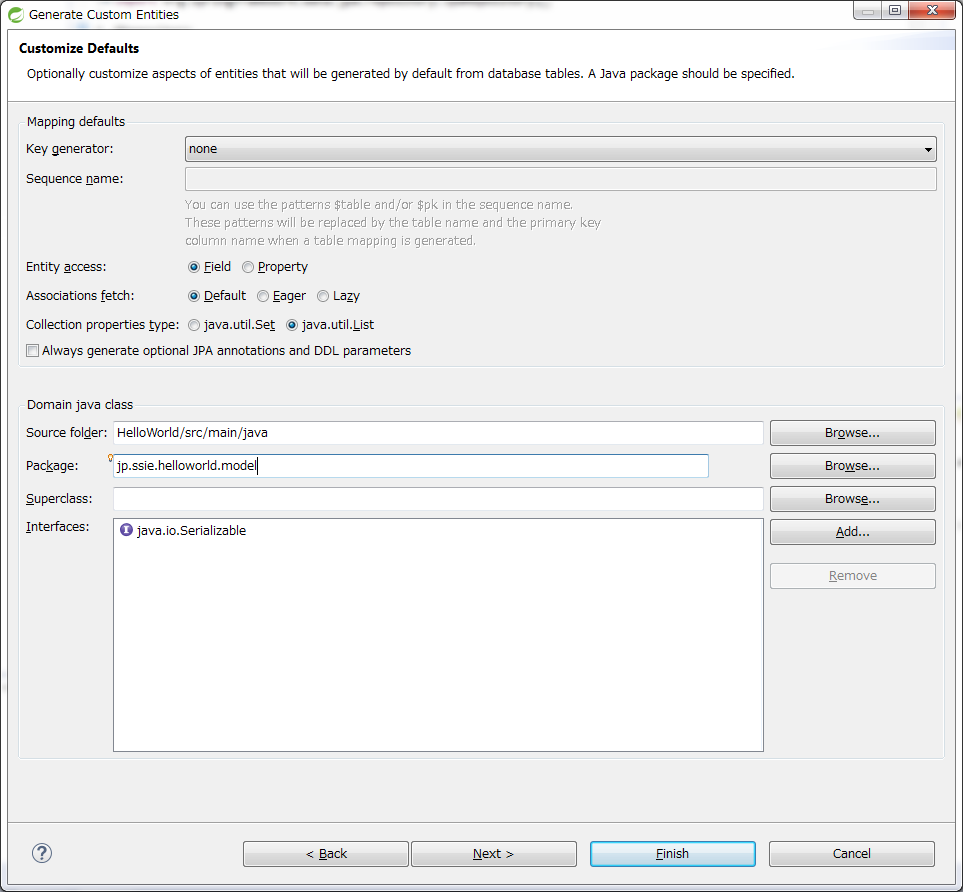Click the Finish button
Image resolution: width=963 pixels, height=892 pixels.
pyautogui.click(x=672, y=853)
